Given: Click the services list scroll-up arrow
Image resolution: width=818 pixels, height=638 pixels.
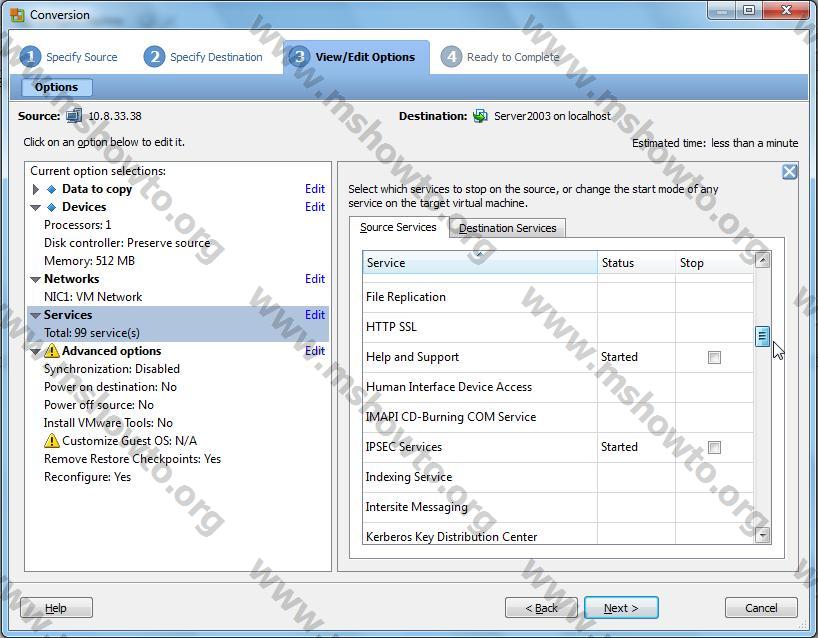Looking at the screenshot, I should tap(763, 260).
